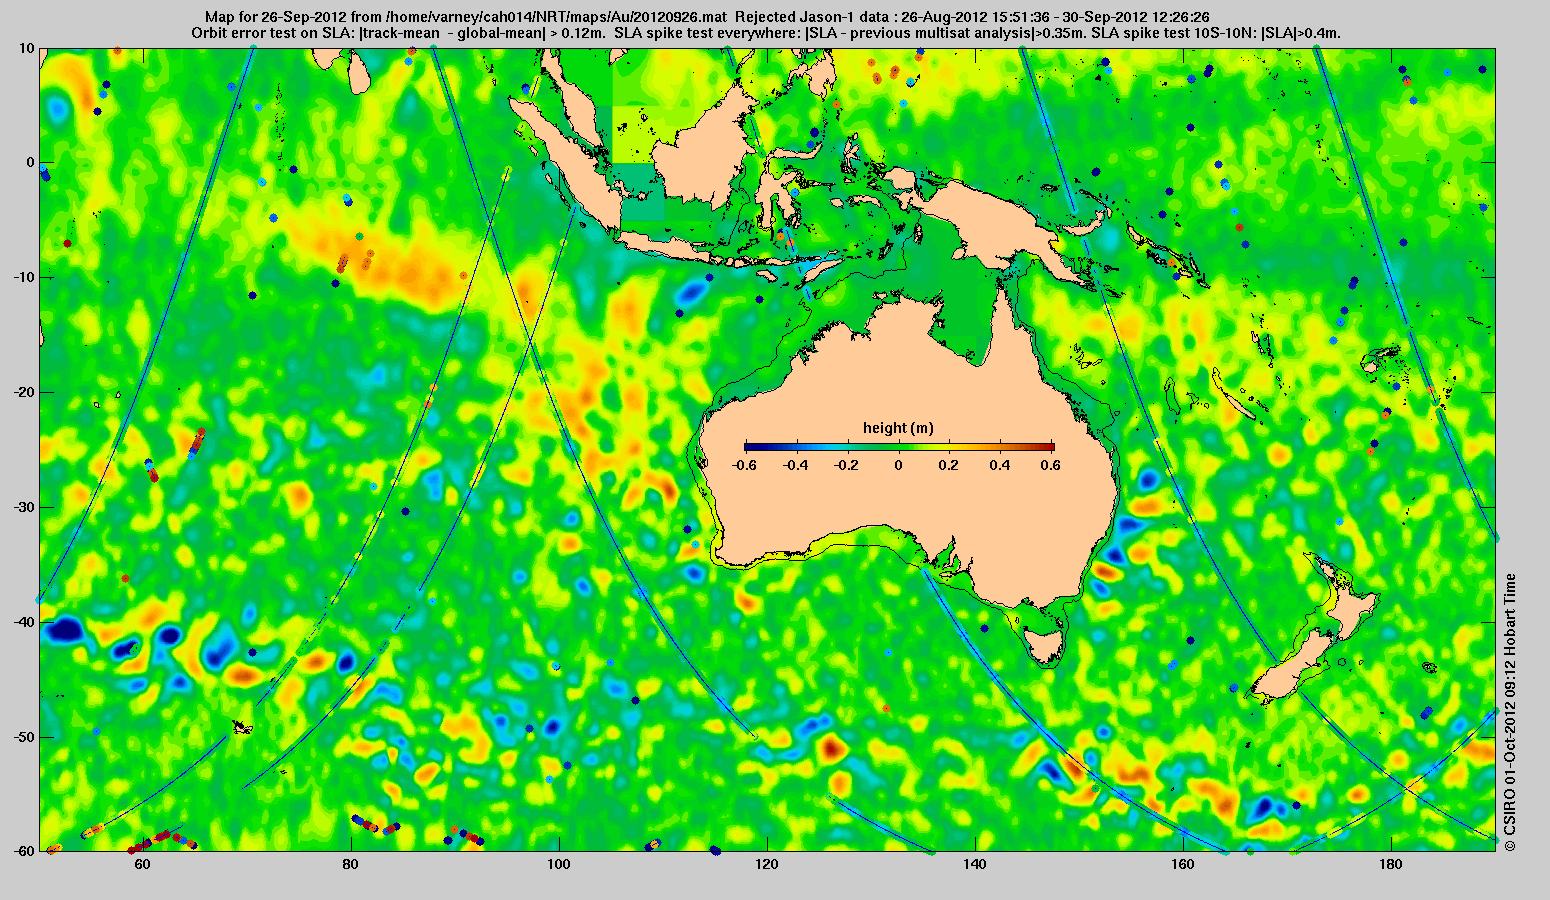The image size is (1550, 900).
Task: Click the 'height (m)' colorbar label
Action: pyautogui.click(x=899, y=428)
